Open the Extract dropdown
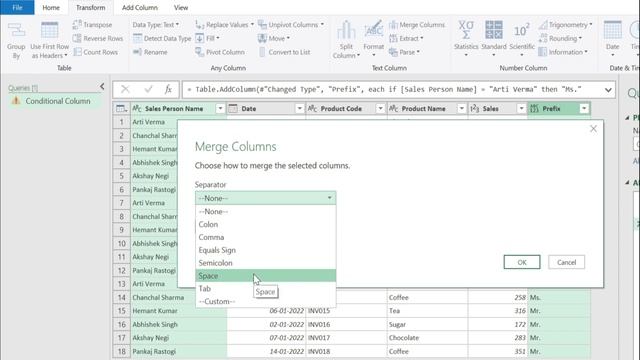 click(406, 38)
